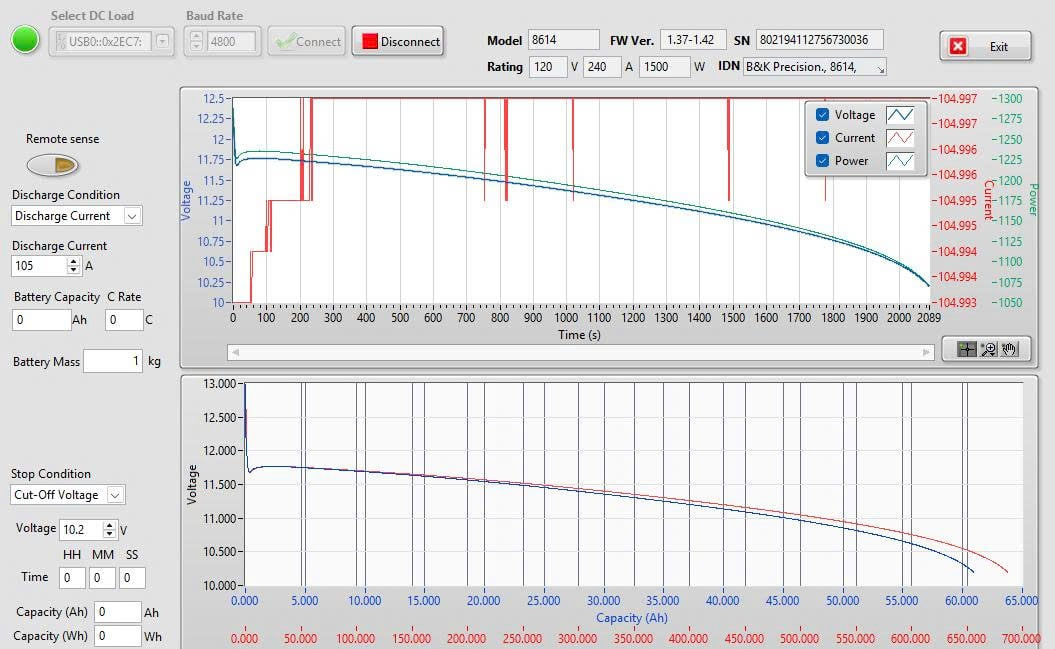
Task: Click the red X Exit button
Action: [985, 46]
